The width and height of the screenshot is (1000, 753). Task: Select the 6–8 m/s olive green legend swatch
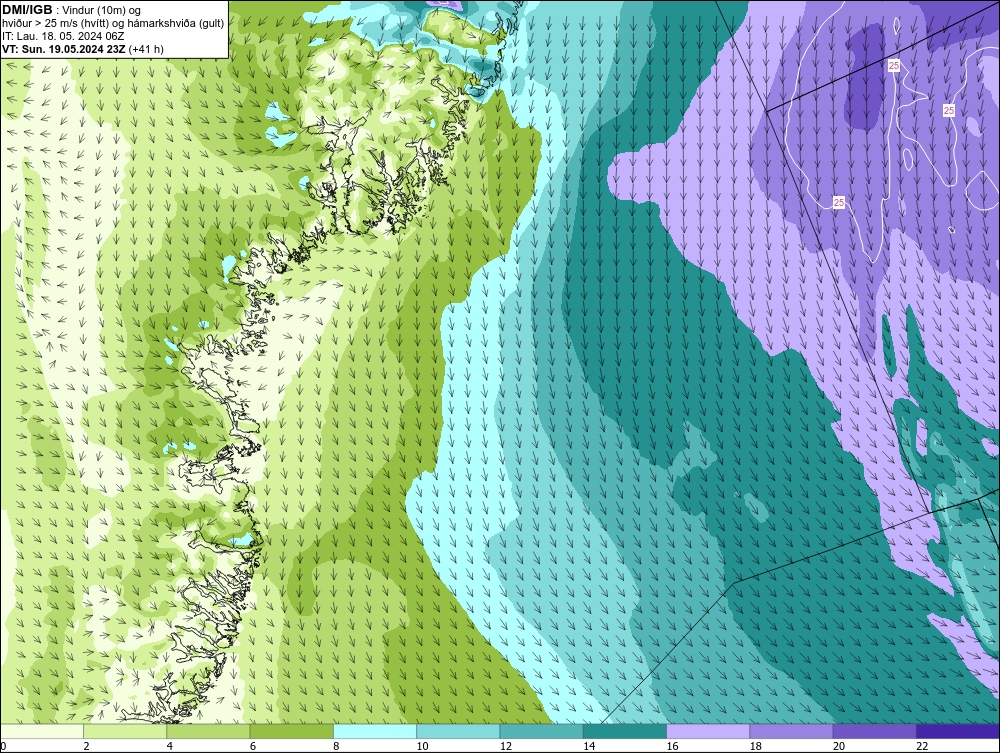(291, 731)
